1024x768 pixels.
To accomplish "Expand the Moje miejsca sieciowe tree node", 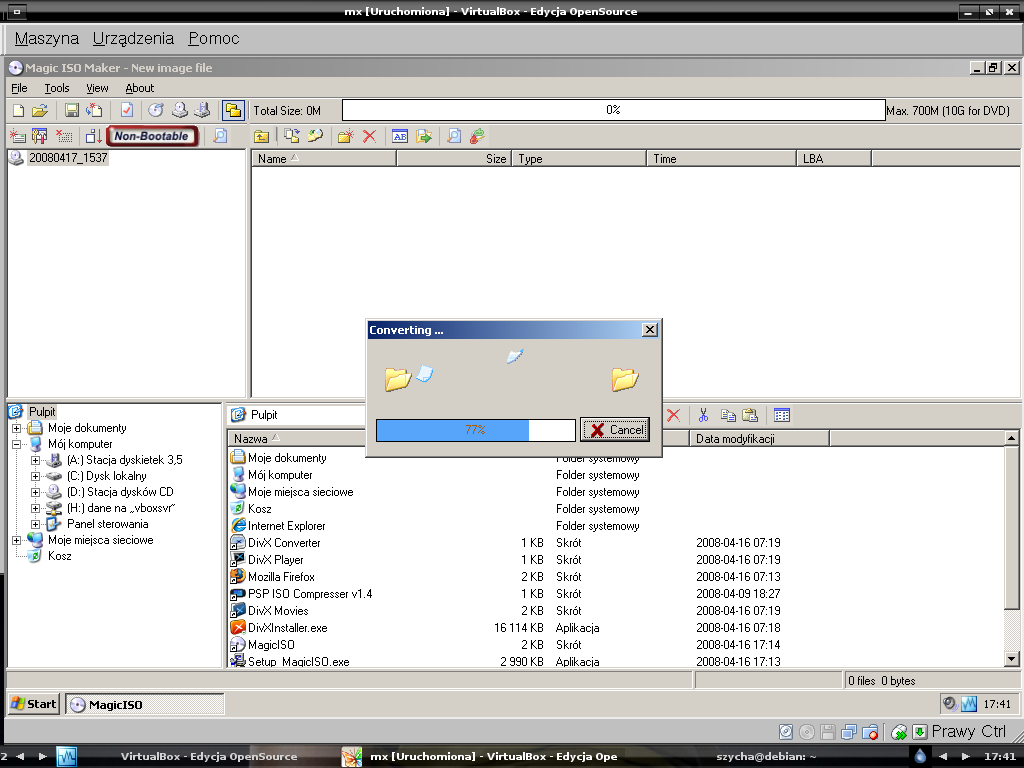I will (16, 540).
